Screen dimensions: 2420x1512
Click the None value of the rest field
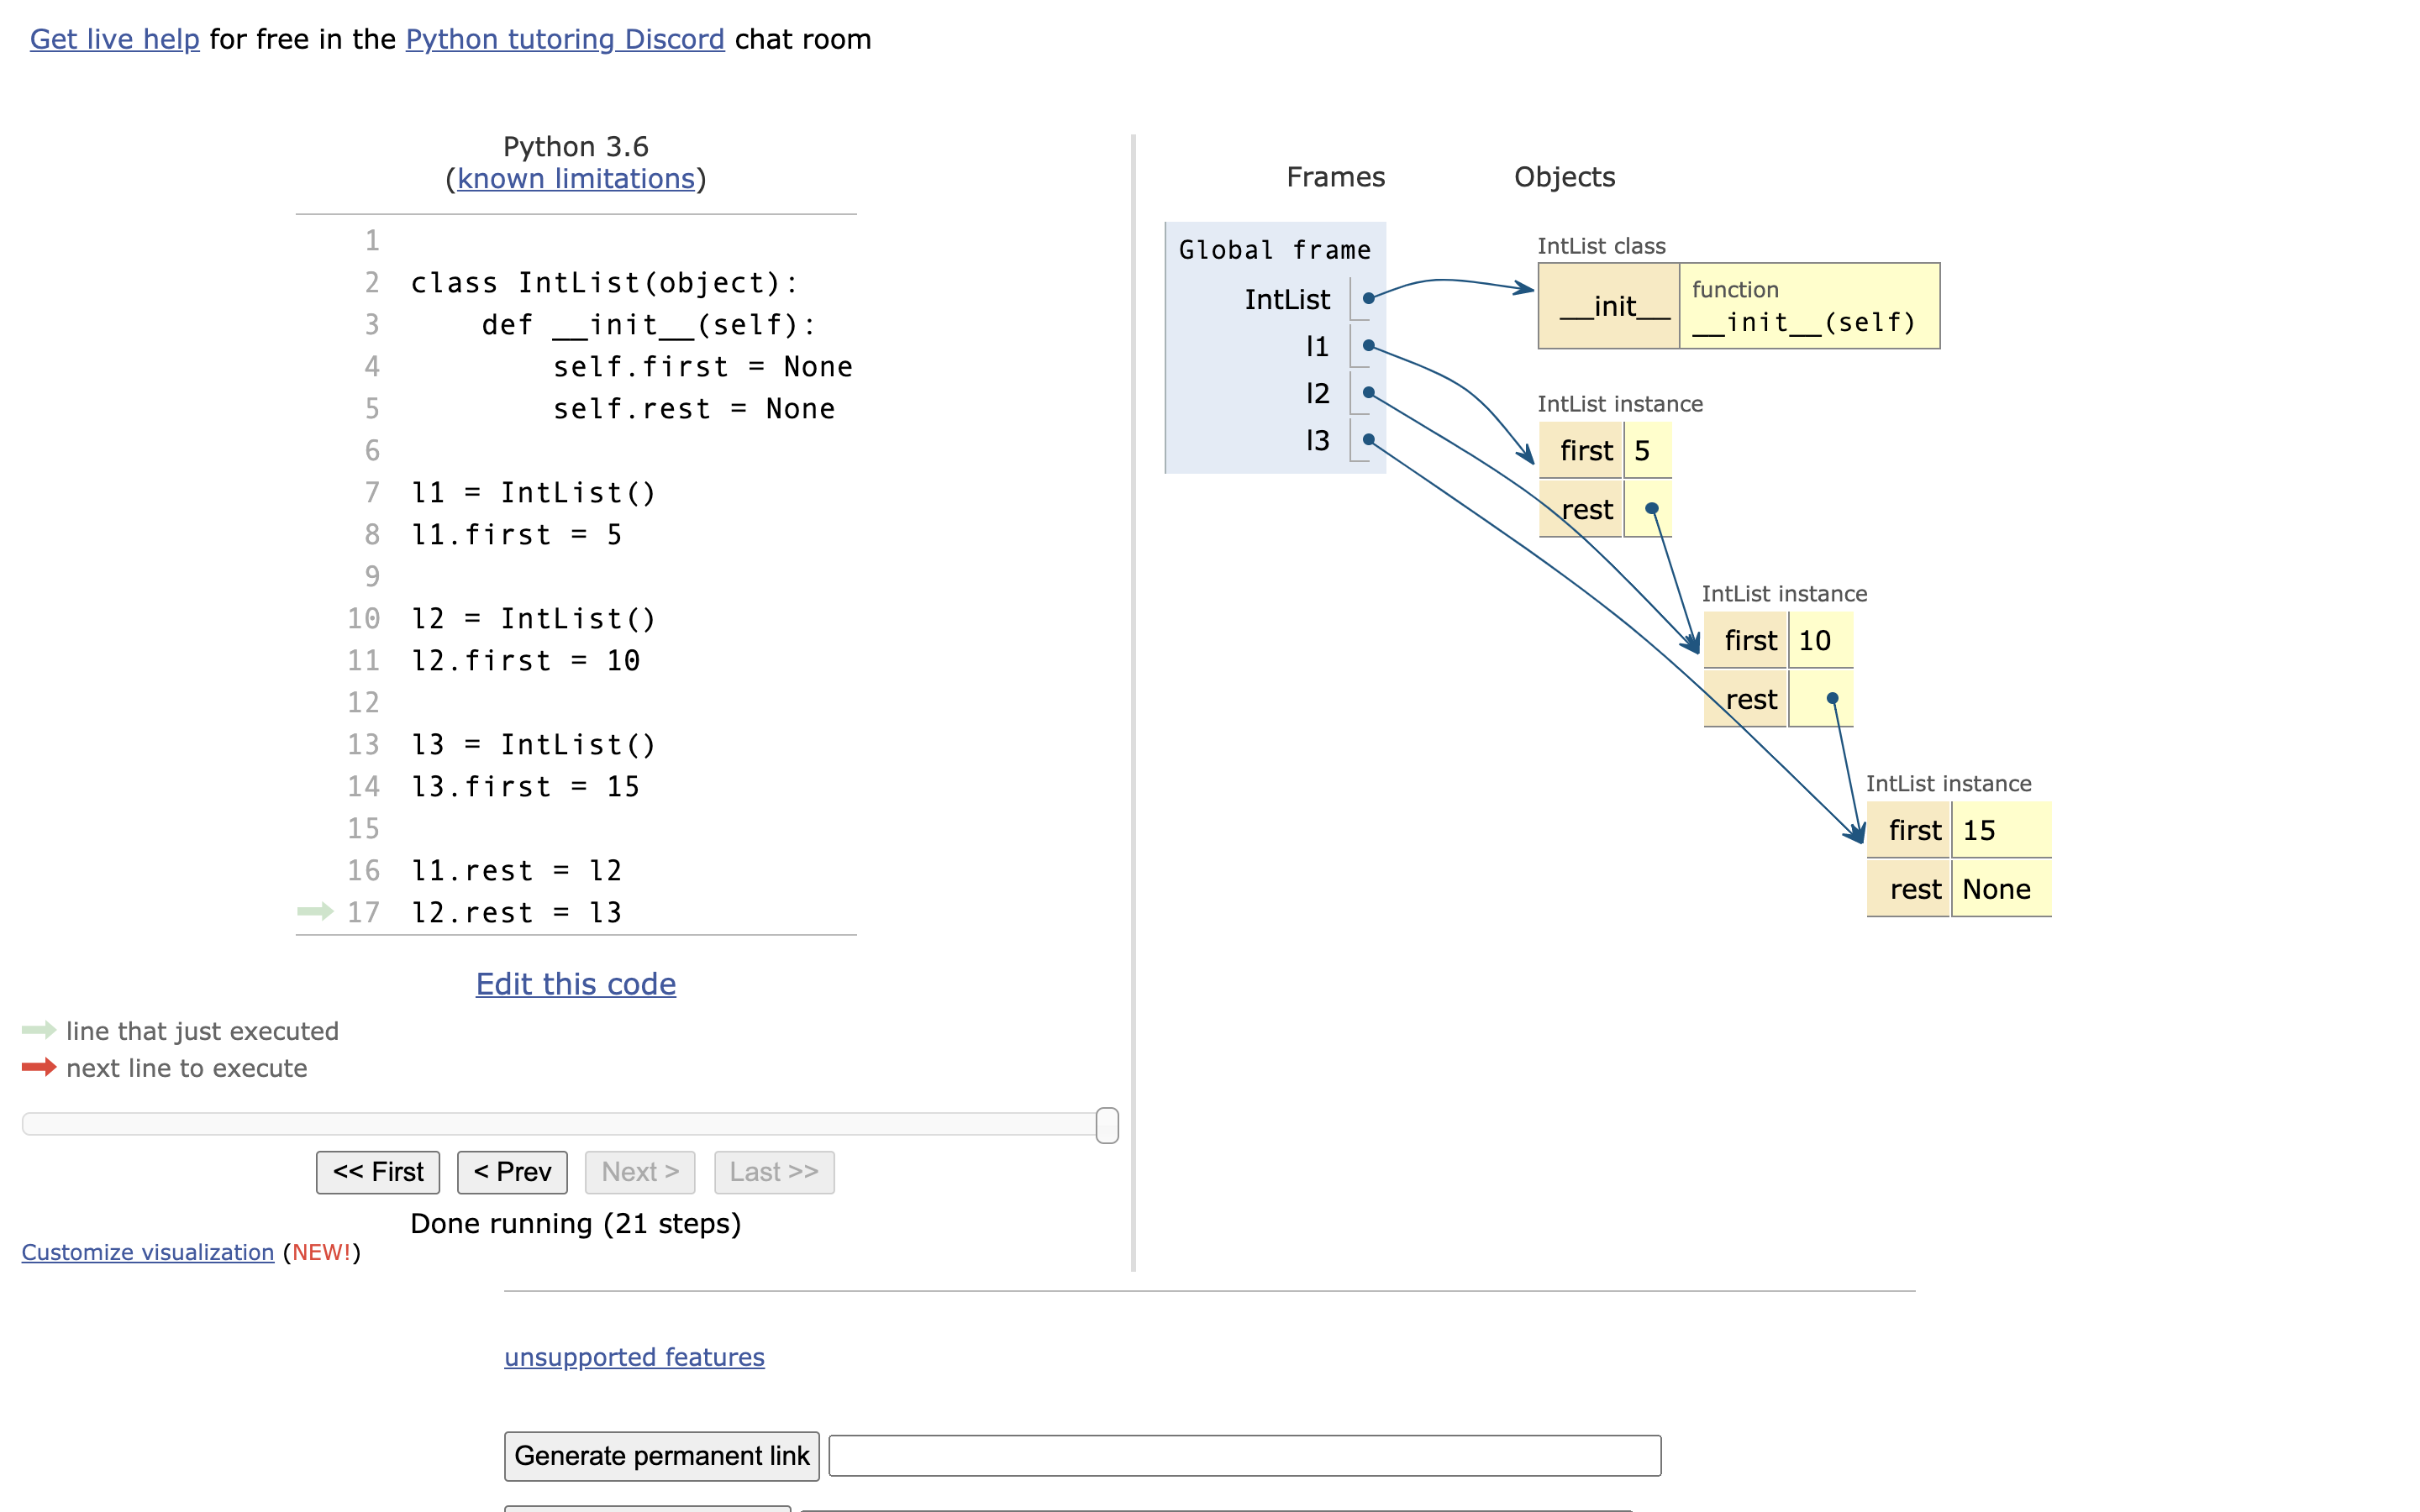click(1996, 889)
